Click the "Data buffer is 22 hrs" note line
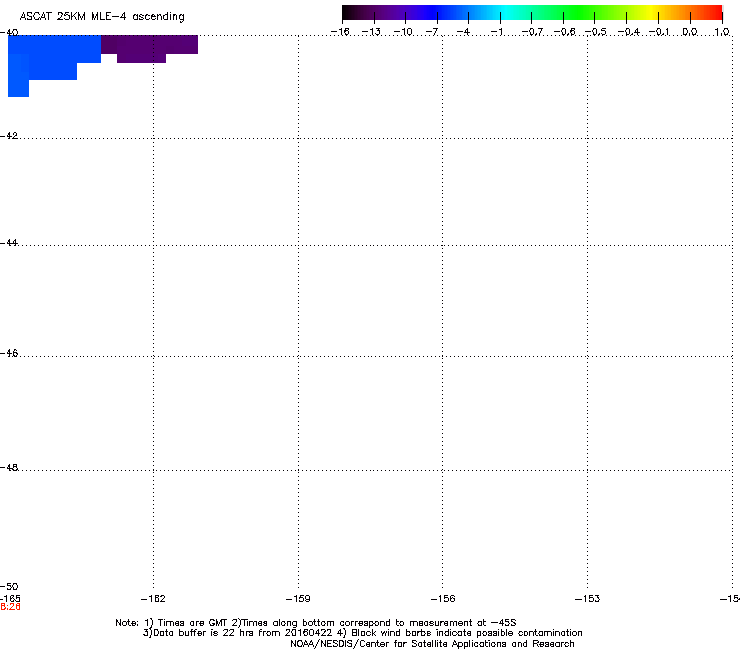740x650 pixels. [x=362, y=633]
